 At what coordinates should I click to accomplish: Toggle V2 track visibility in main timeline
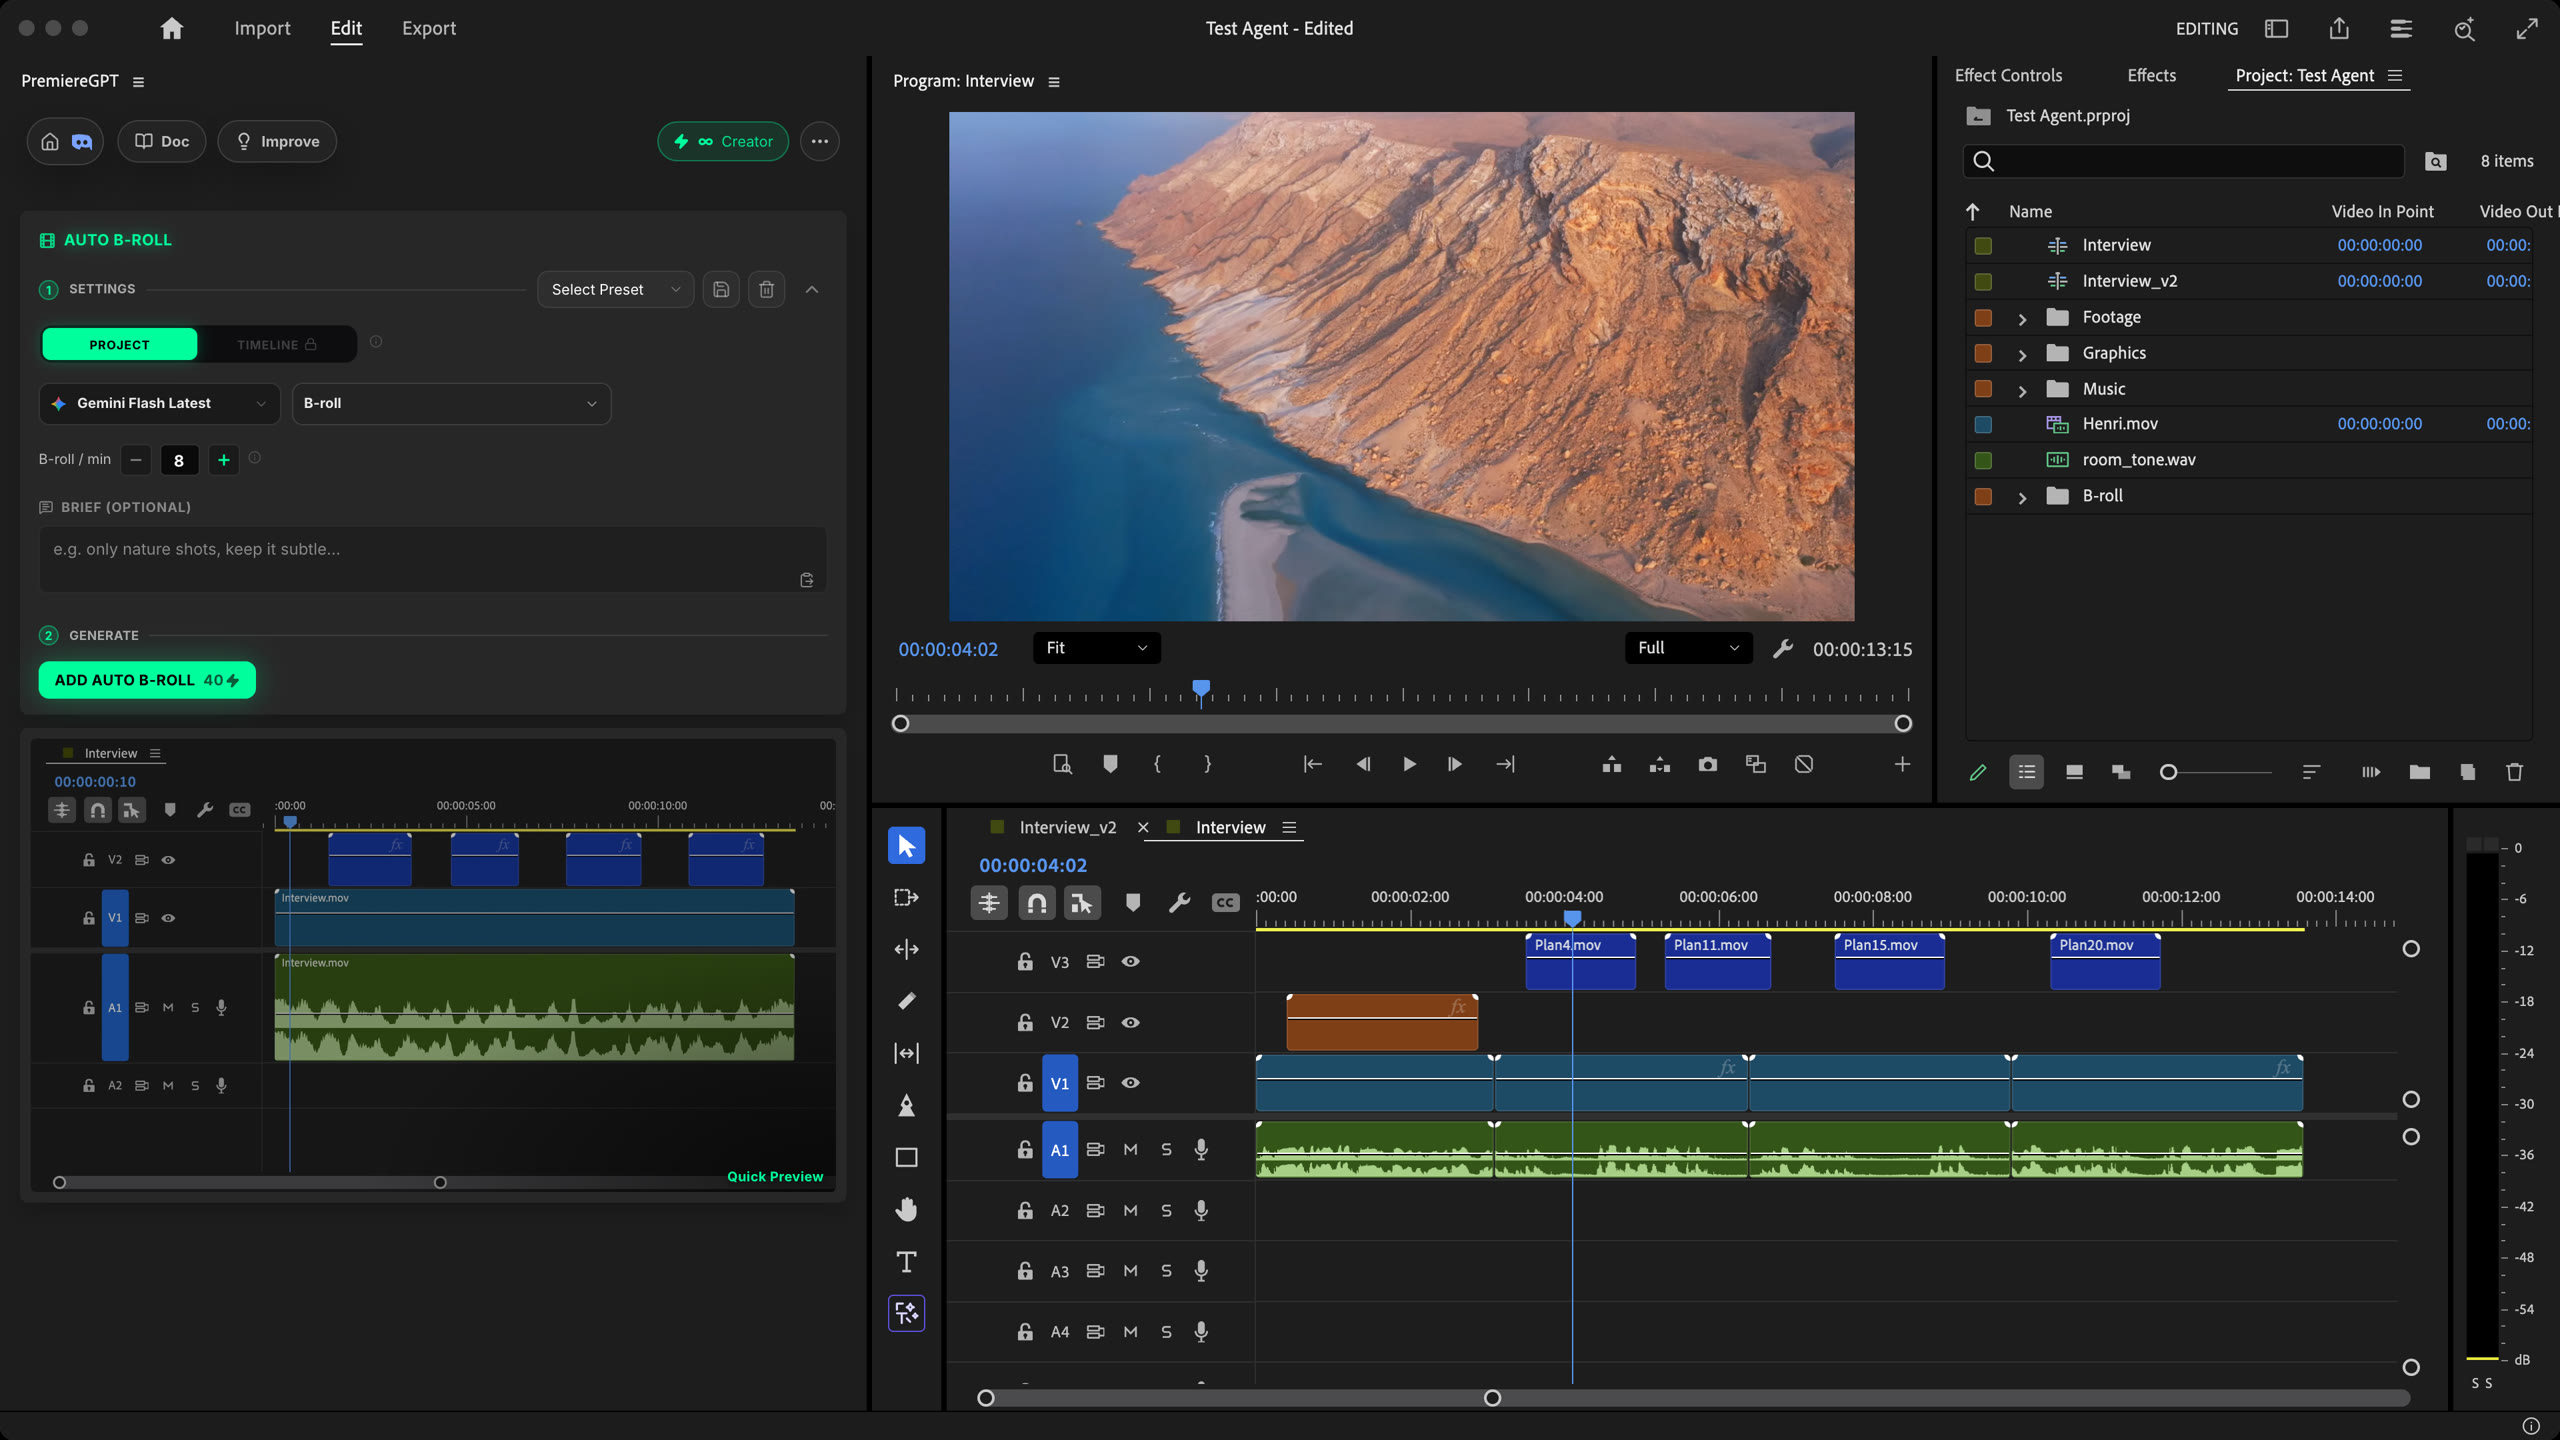point(1130,1022)
